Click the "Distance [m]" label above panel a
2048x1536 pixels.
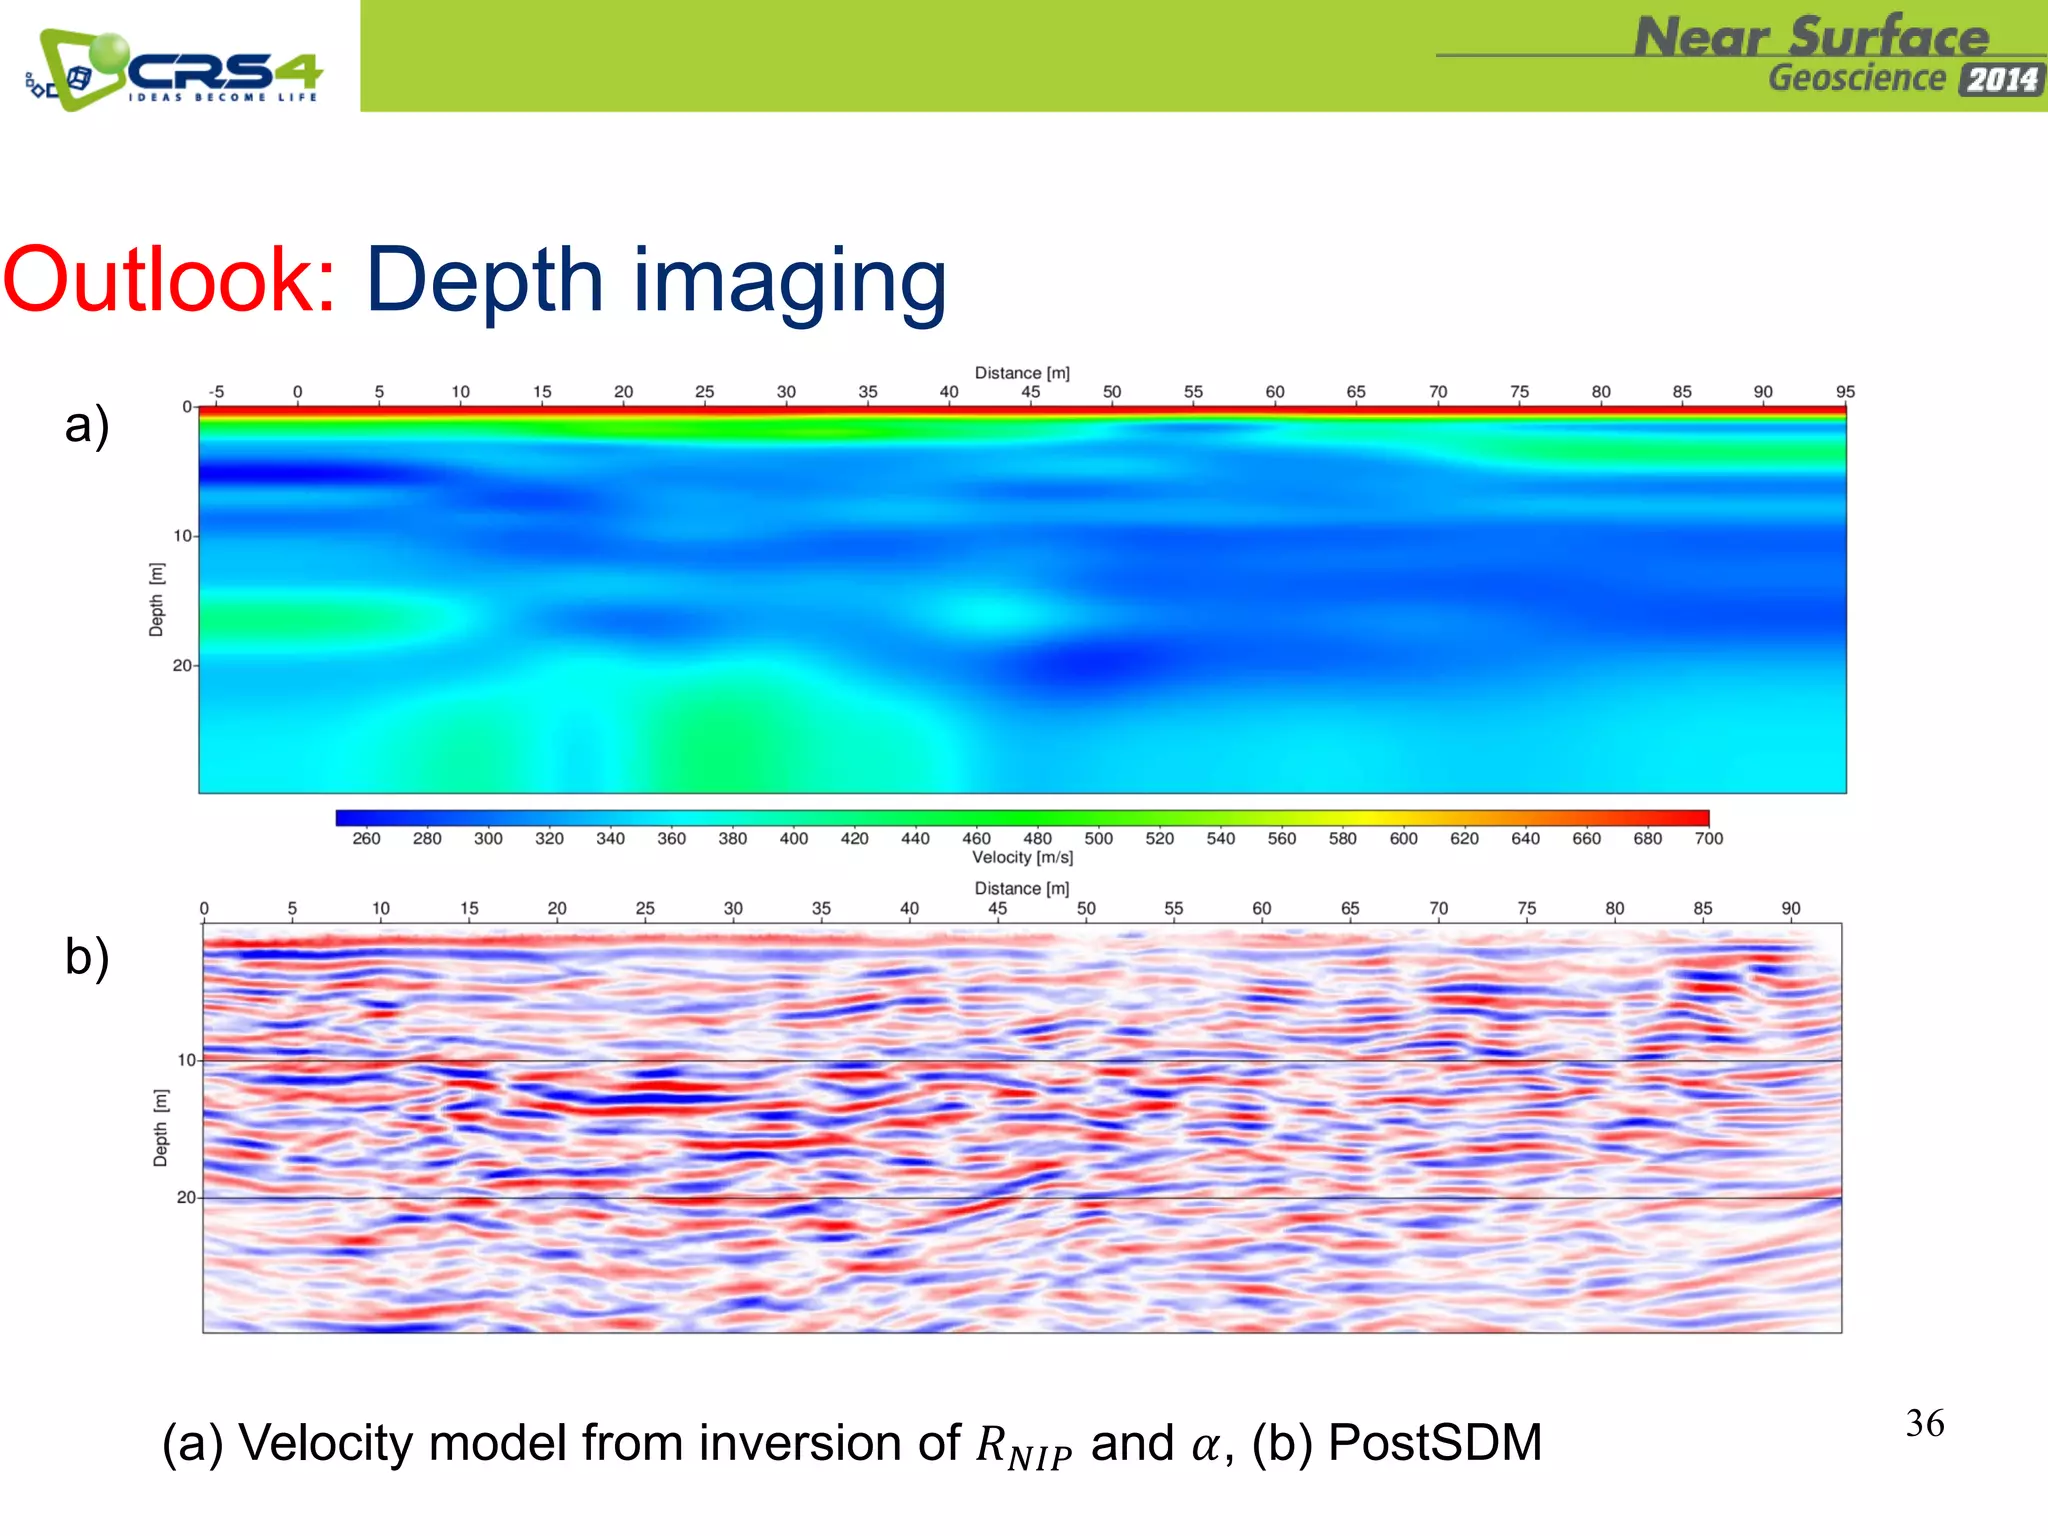[1022, 373]
